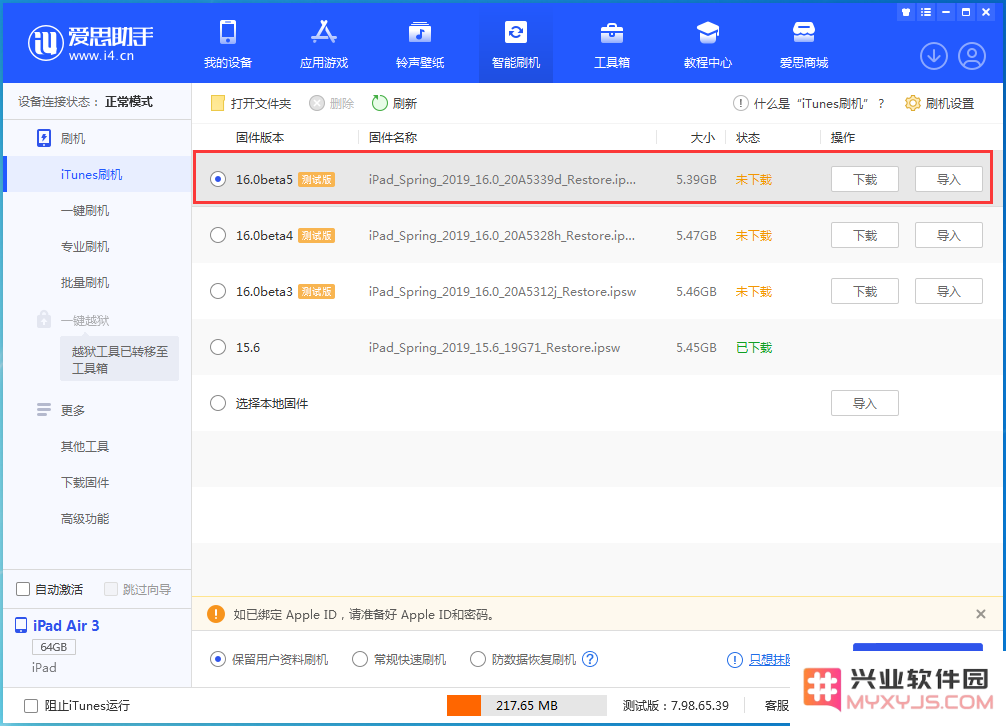Click the orange warning icon in notice bar
This screenshot has height=726, width=1006.
pos(216,614)
